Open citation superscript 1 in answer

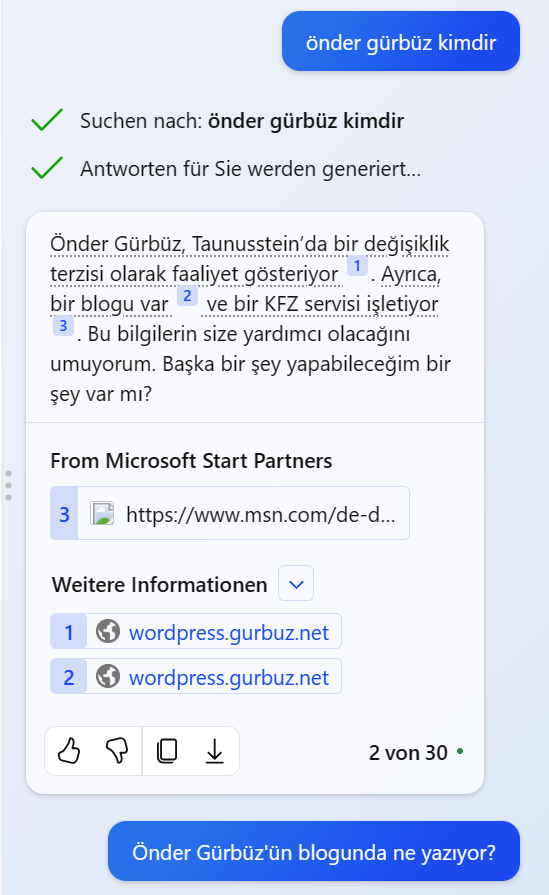(x=357, y=265)
